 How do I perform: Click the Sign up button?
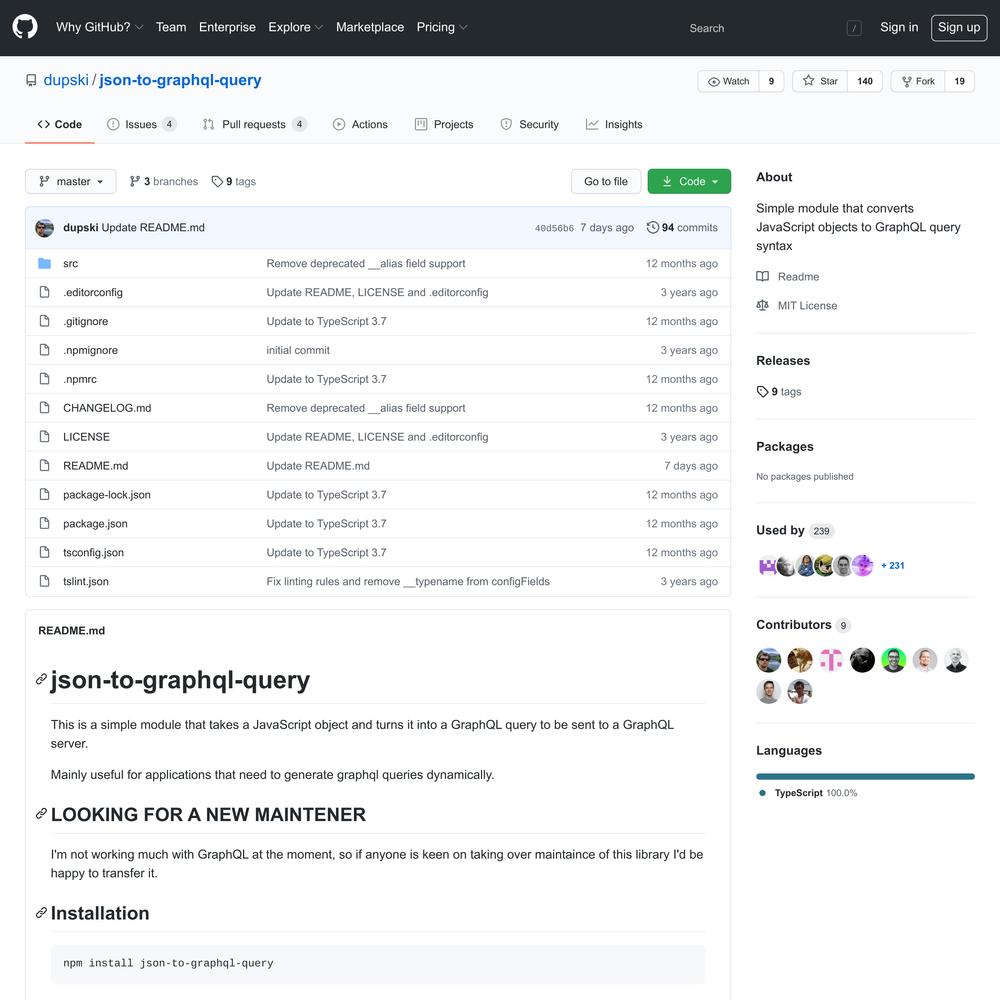(x=959, y=27)
